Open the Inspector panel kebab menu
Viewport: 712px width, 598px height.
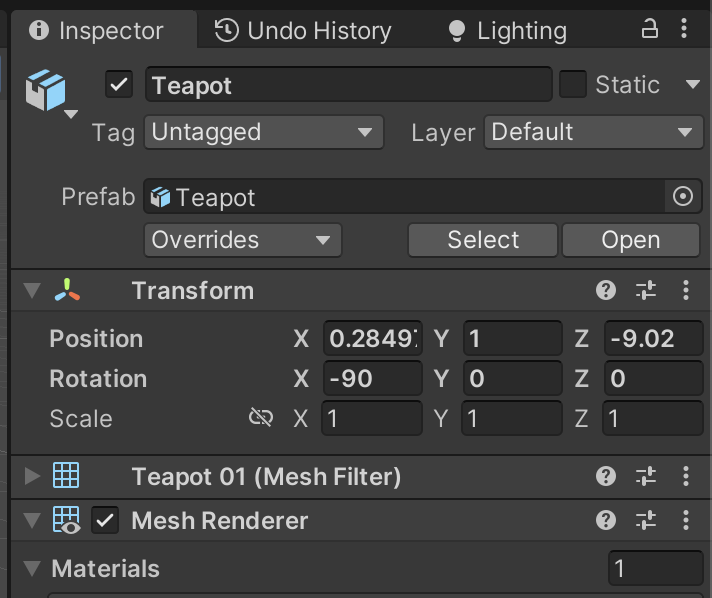pos(684,29)
